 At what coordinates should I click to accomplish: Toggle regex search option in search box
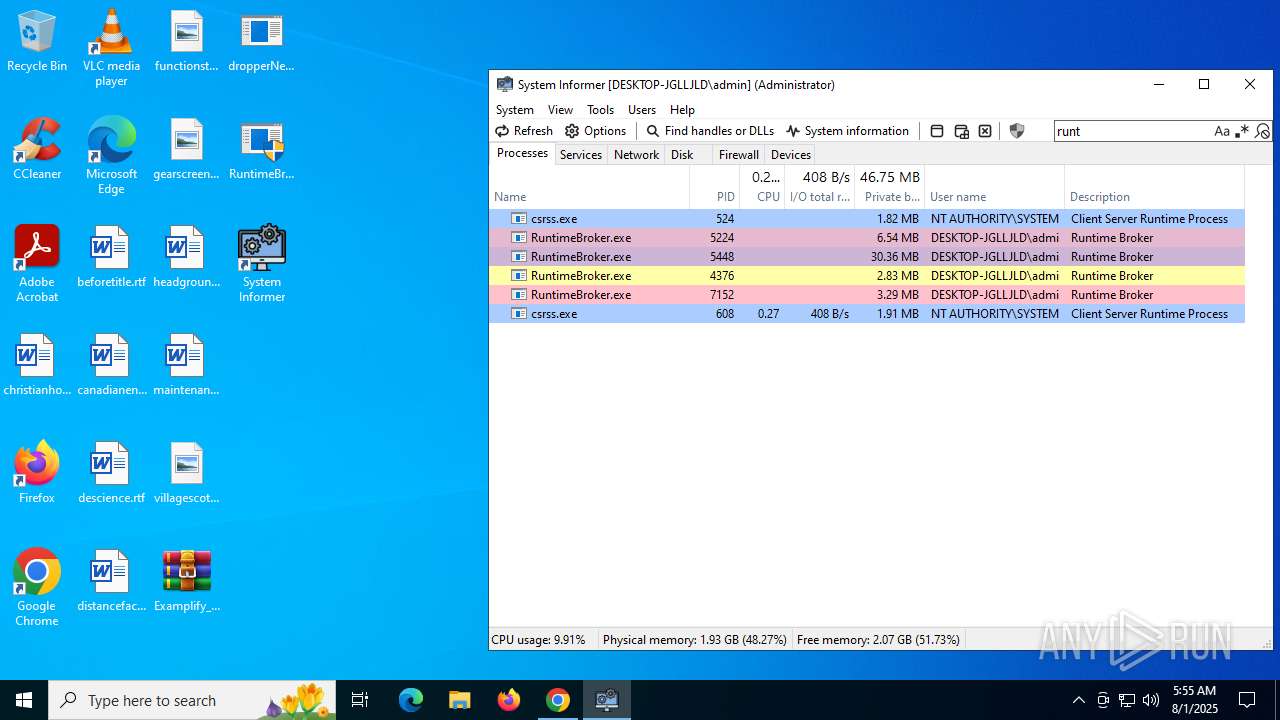(1242, 131)
